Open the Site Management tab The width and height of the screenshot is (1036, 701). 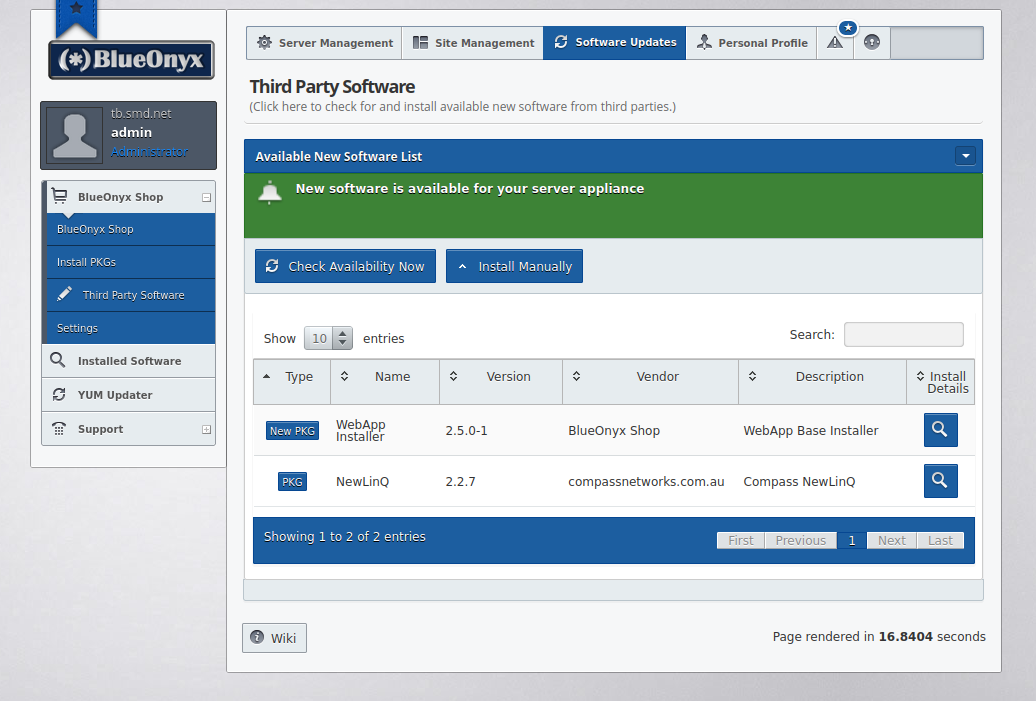click(473, 43)
